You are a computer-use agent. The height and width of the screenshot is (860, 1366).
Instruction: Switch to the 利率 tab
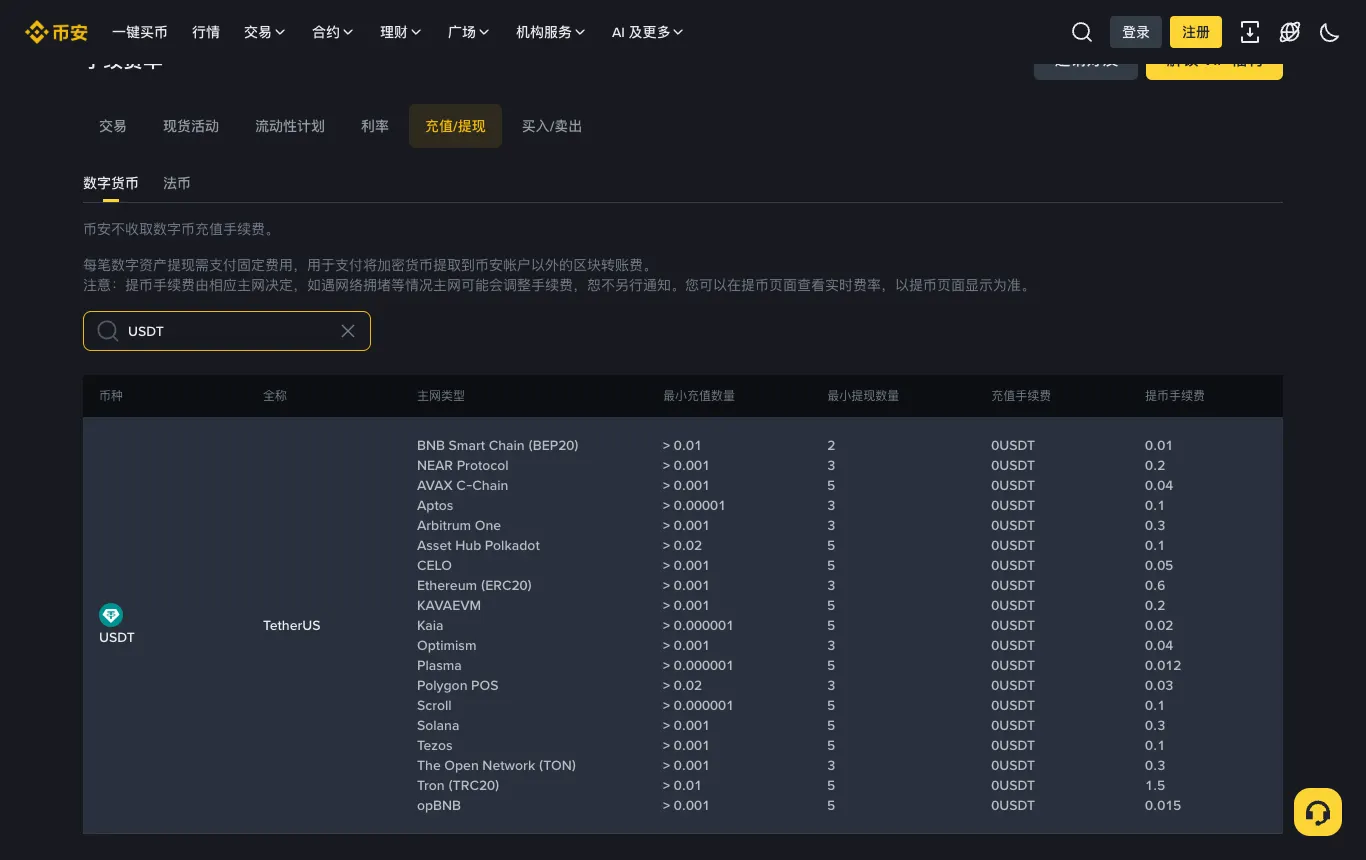tap(375, 126)
